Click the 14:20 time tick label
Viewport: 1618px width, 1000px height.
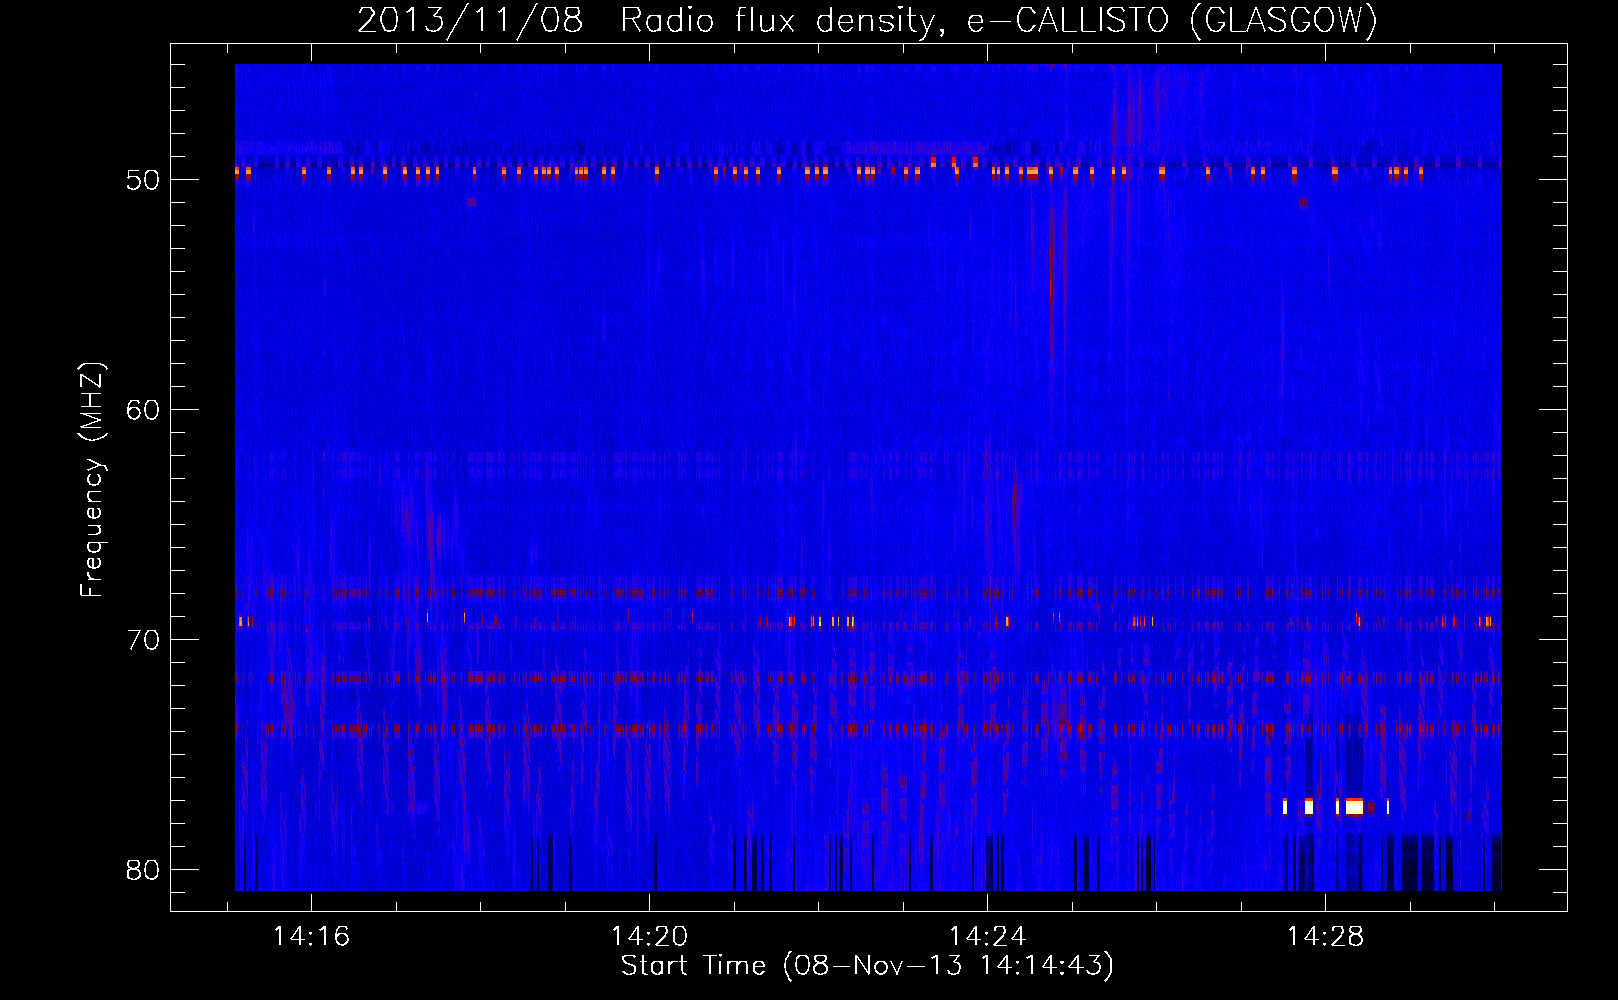click(649, 937)
